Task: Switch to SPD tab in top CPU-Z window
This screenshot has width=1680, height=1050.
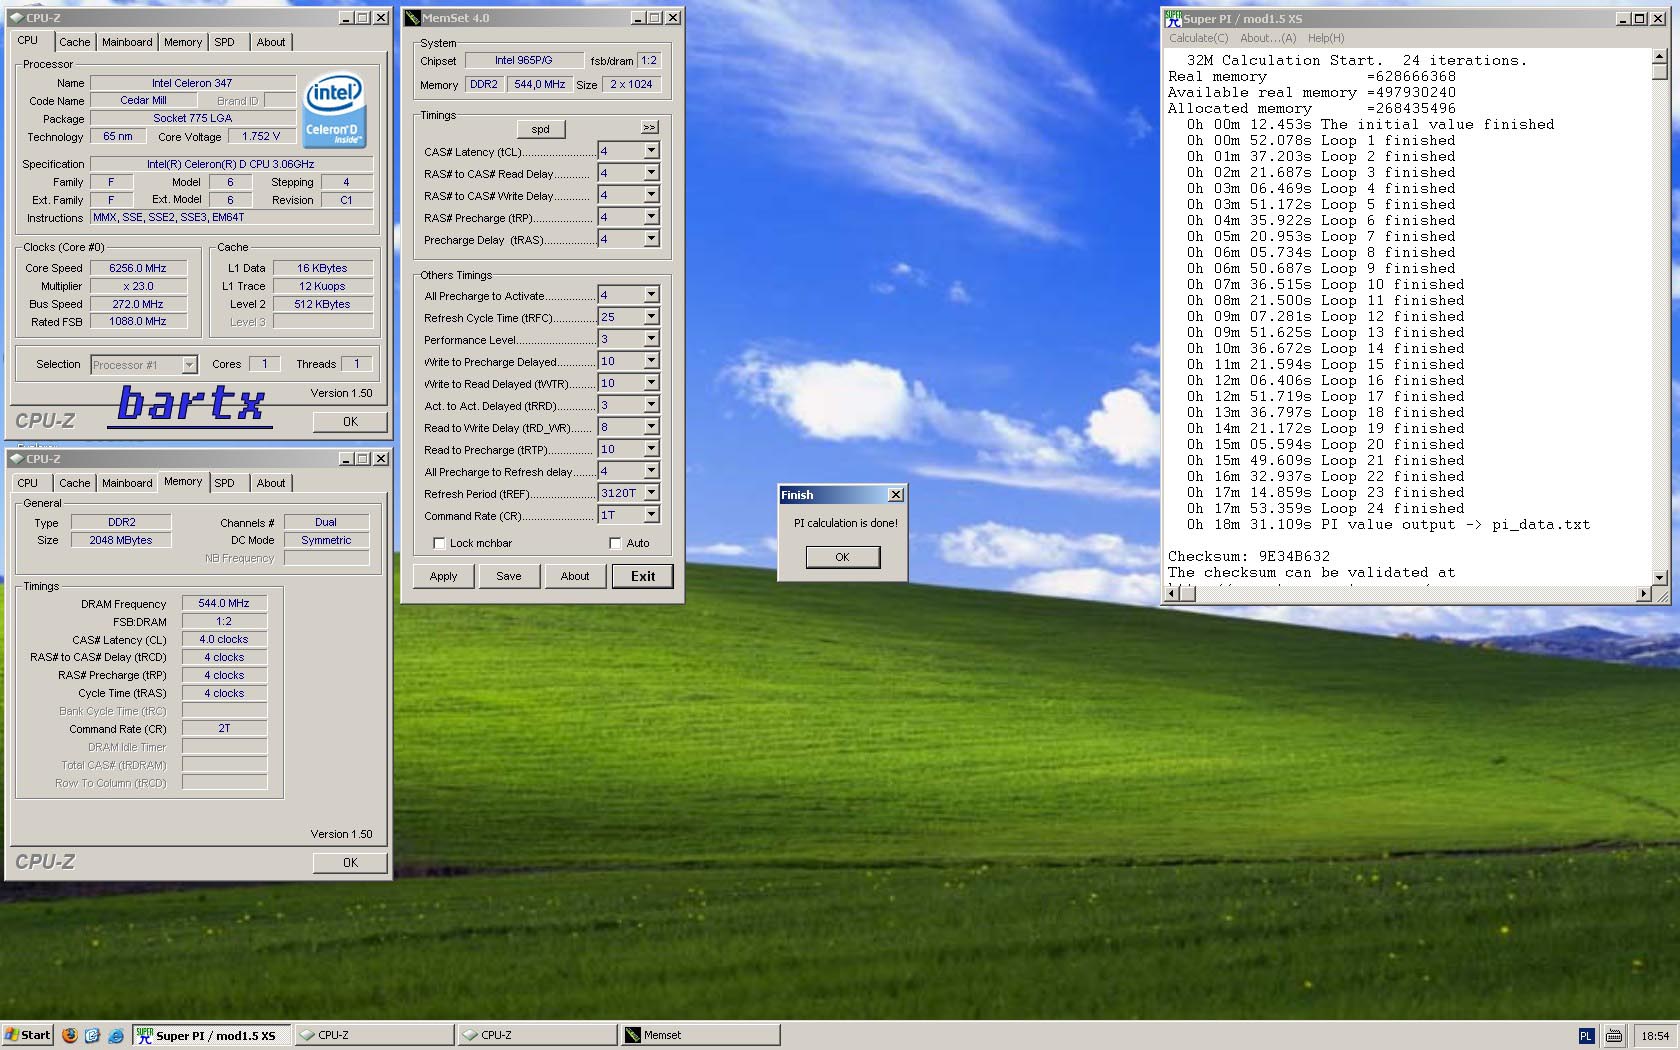Action: click(x=225, y=42)
